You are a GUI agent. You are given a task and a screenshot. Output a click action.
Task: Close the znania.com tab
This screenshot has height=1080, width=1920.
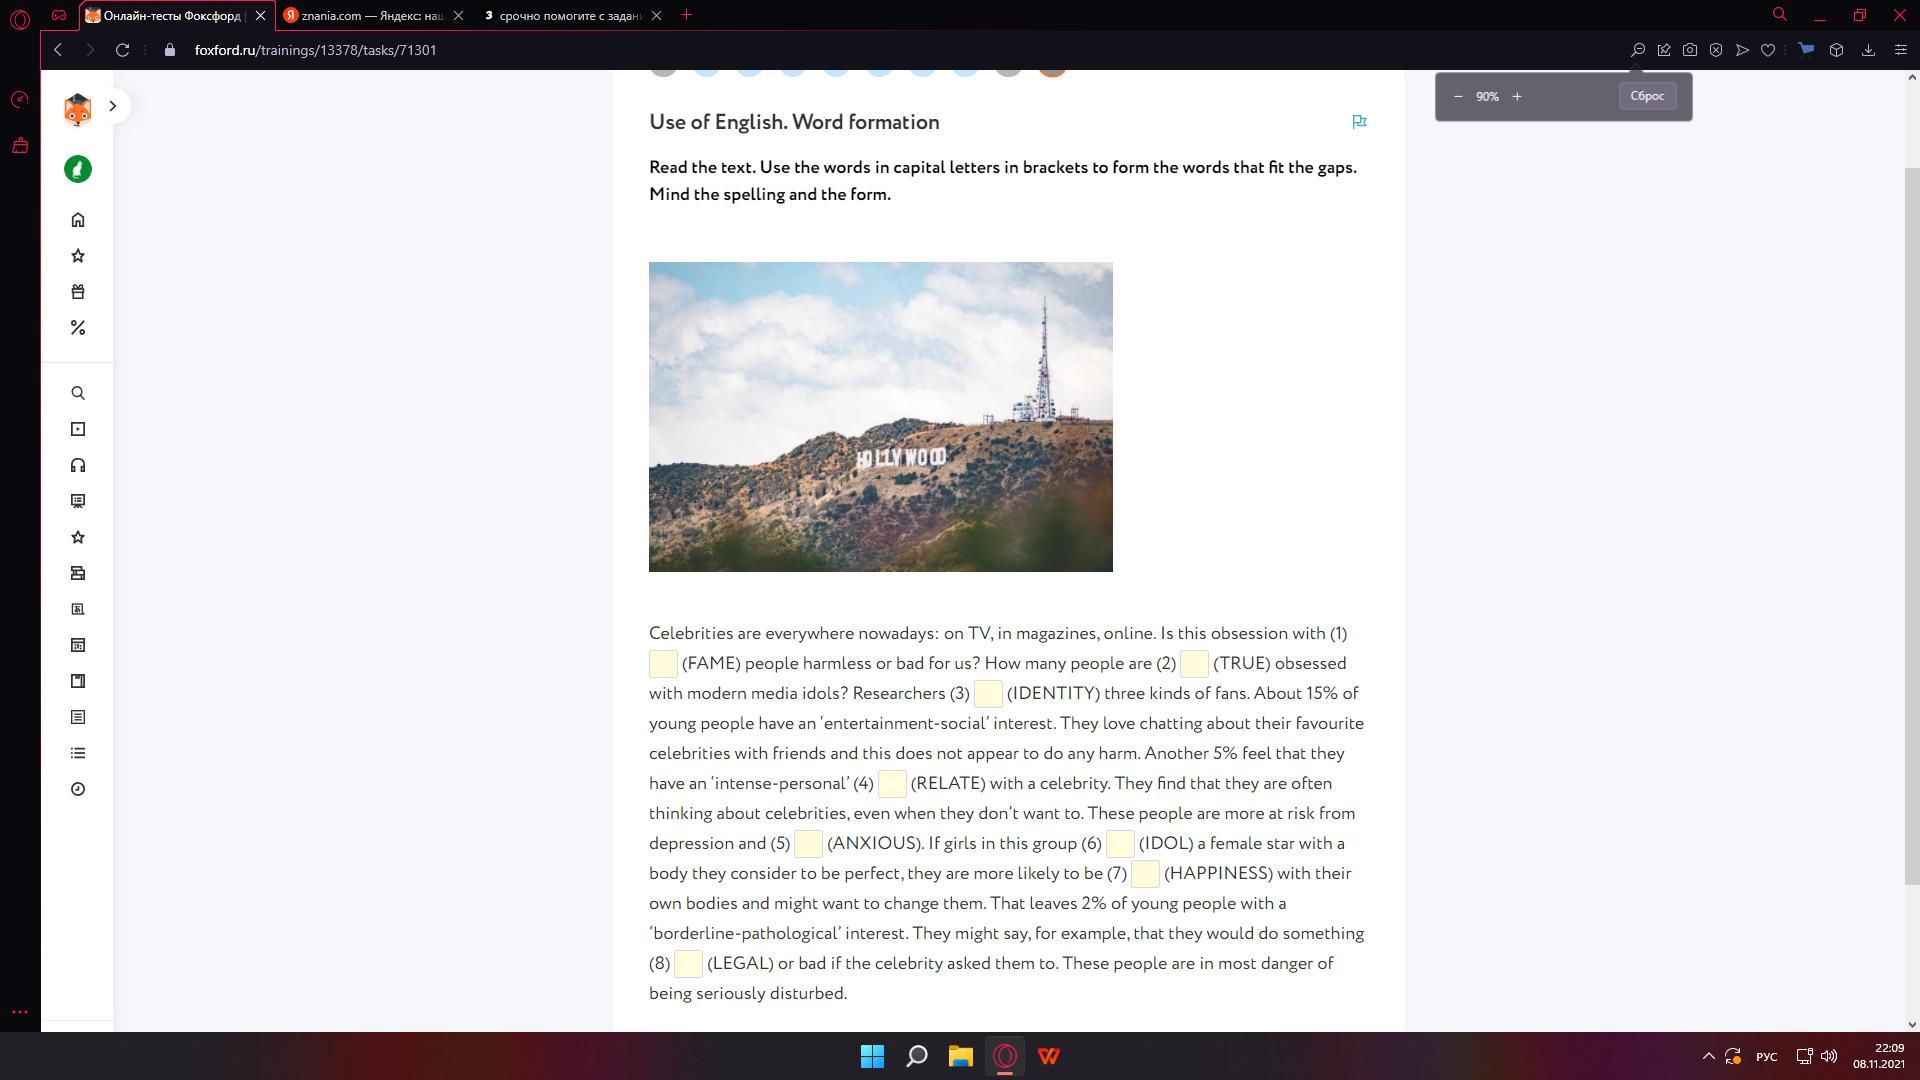(x=458, y=15)
